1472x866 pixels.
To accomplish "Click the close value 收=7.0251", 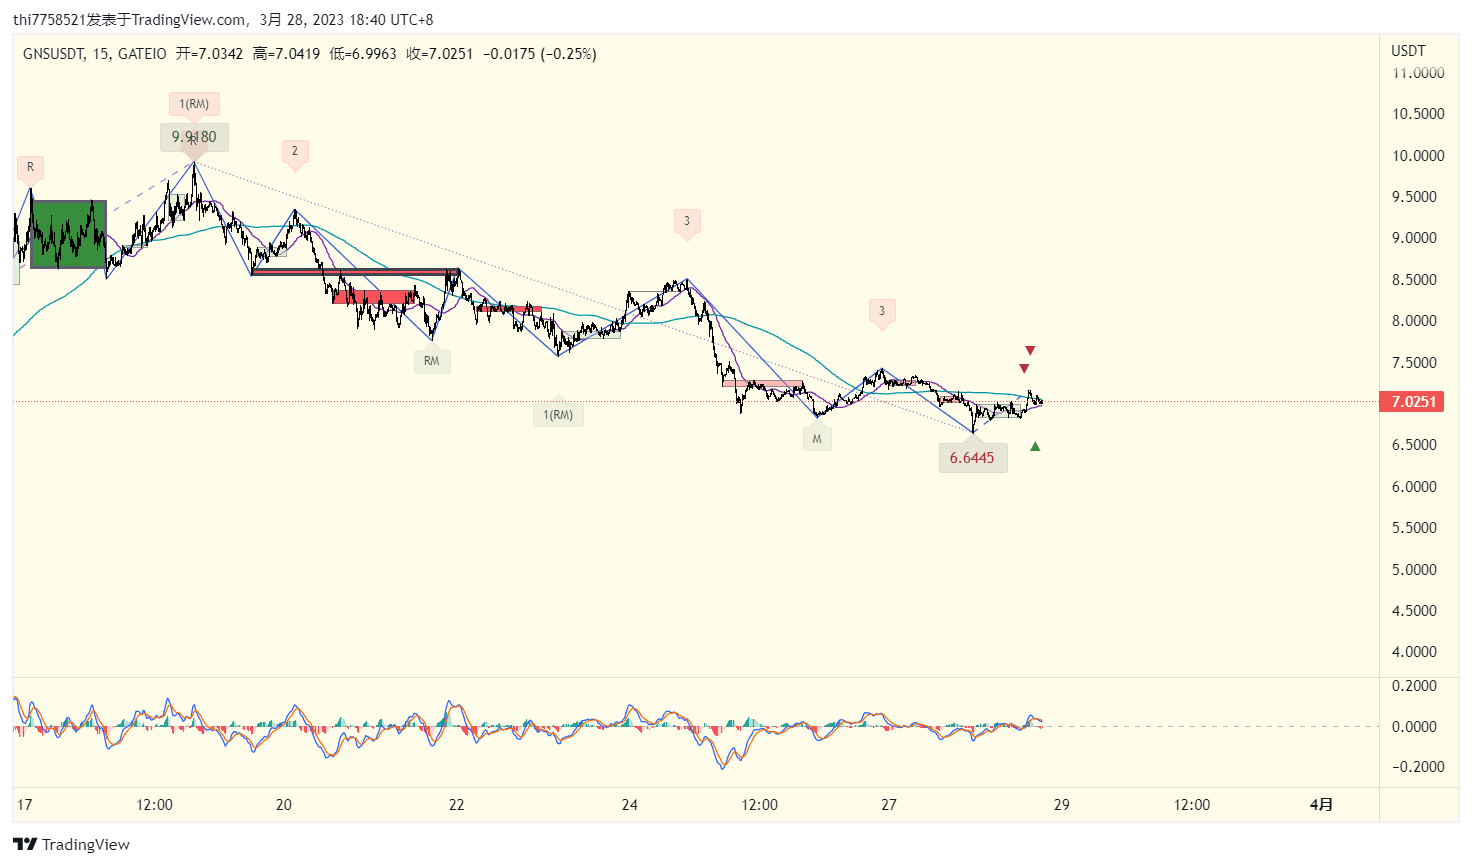I will pos(440,54).
